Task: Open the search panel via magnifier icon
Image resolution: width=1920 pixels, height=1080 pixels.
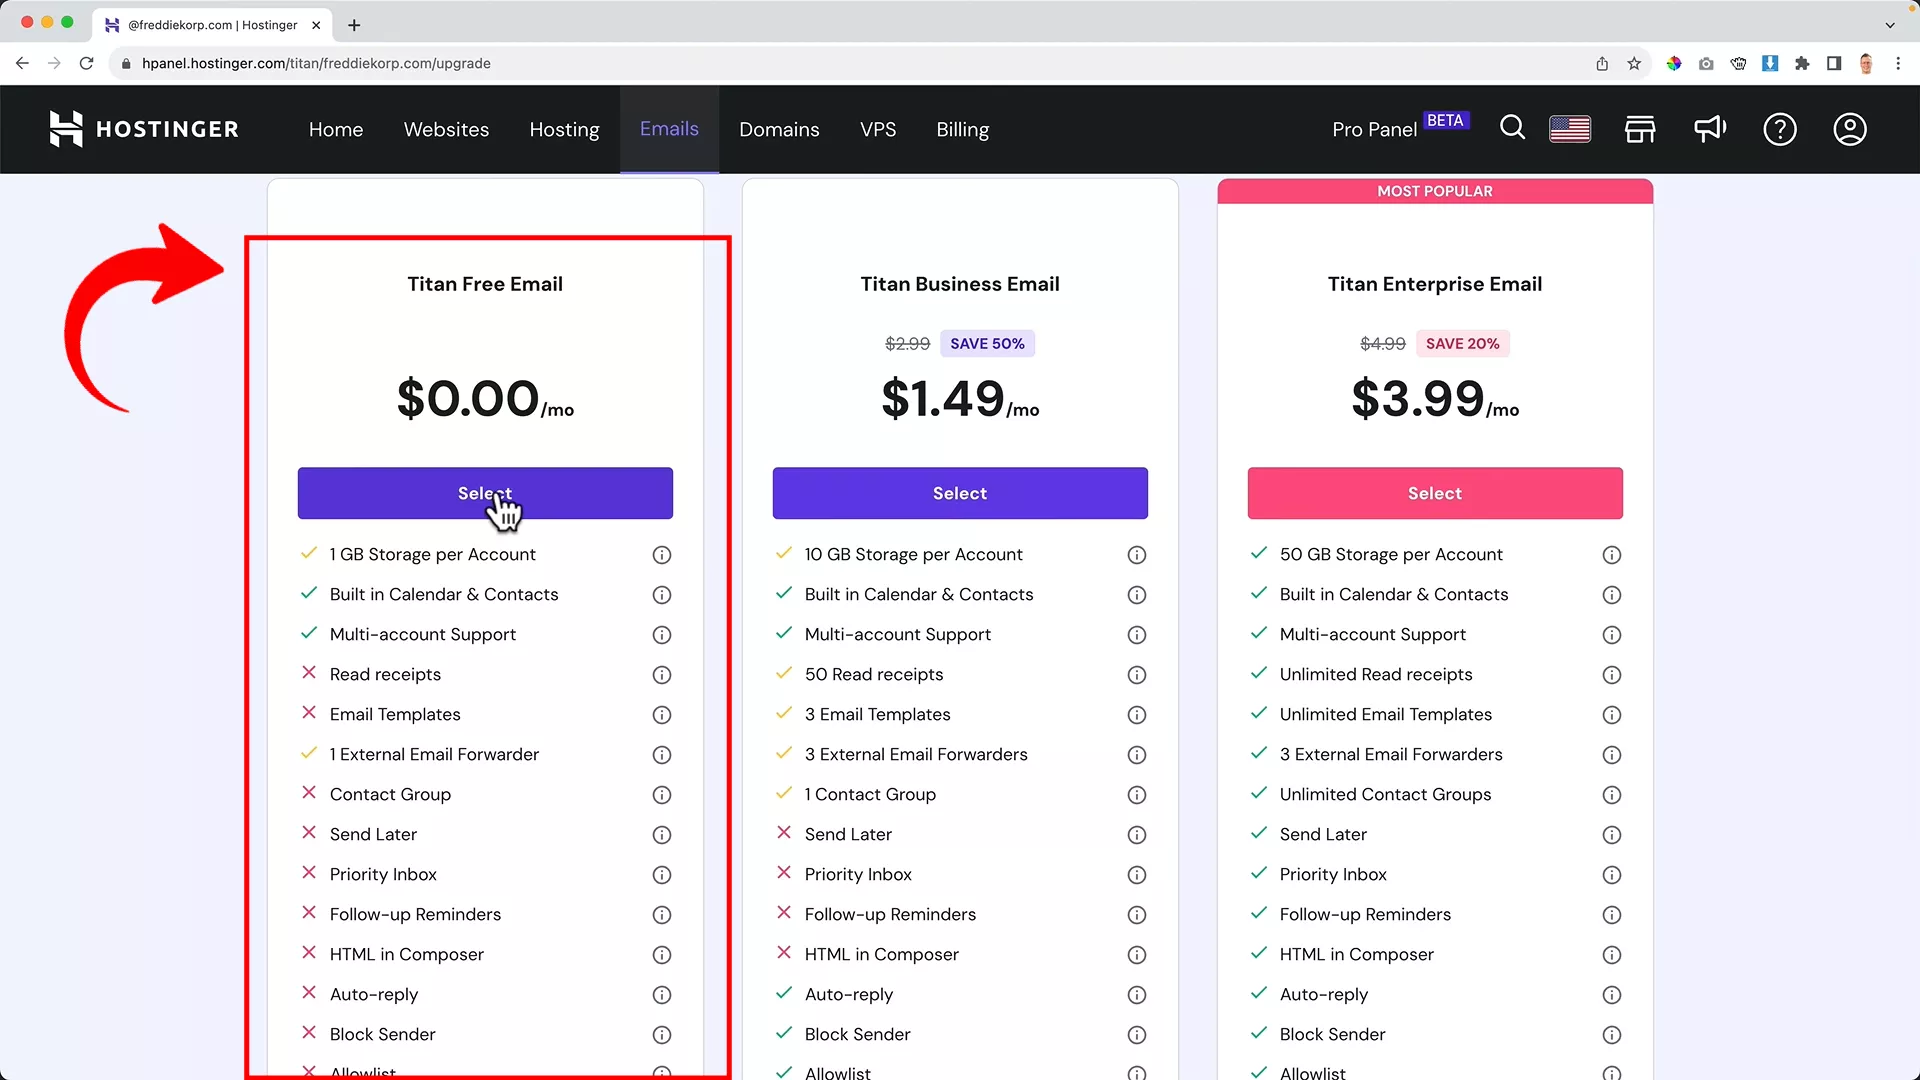Action: [1512, 129]
